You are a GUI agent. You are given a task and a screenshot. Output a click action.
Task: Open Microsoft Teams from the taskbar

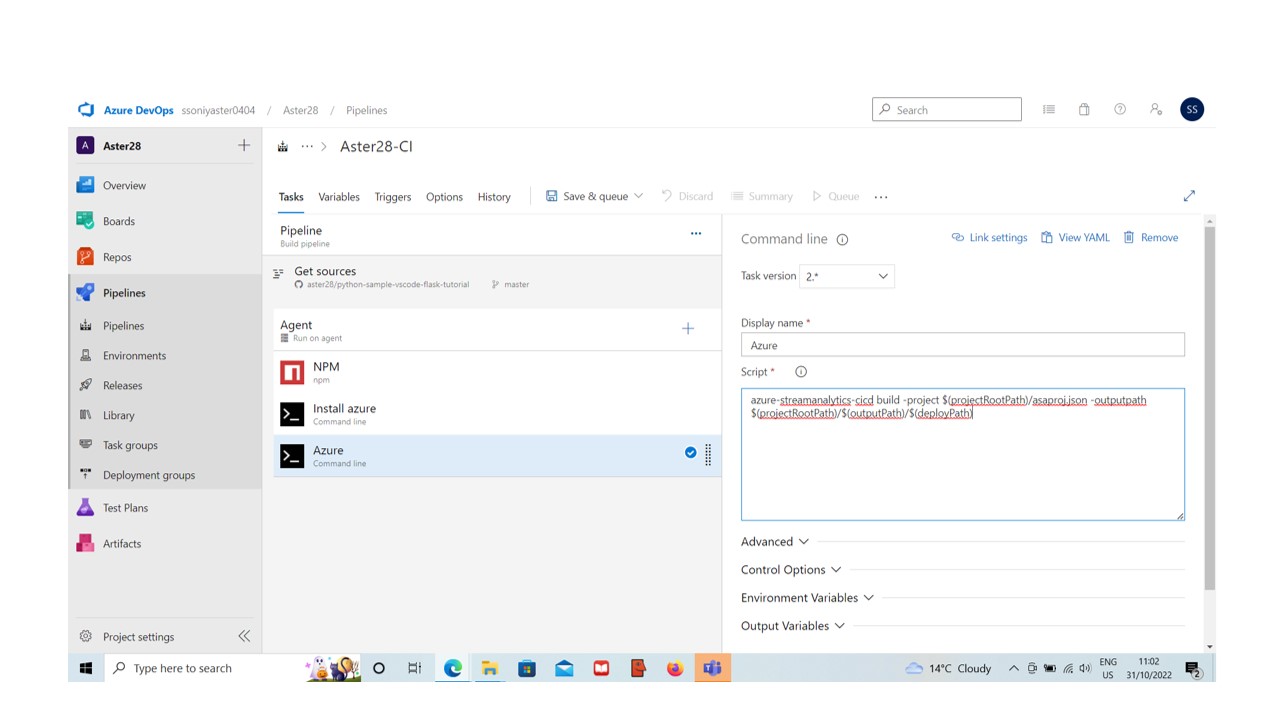click(712, 668)
